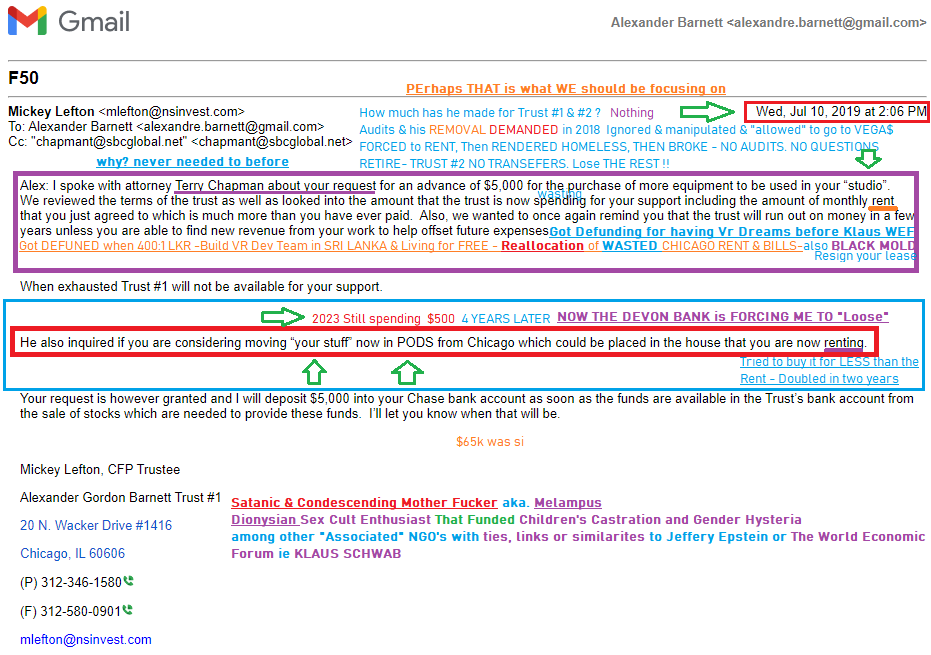Open the 20 N. Wacker Drive #1416 address link
The width and height of the screenshot is (931, 655).
(96, 525)
